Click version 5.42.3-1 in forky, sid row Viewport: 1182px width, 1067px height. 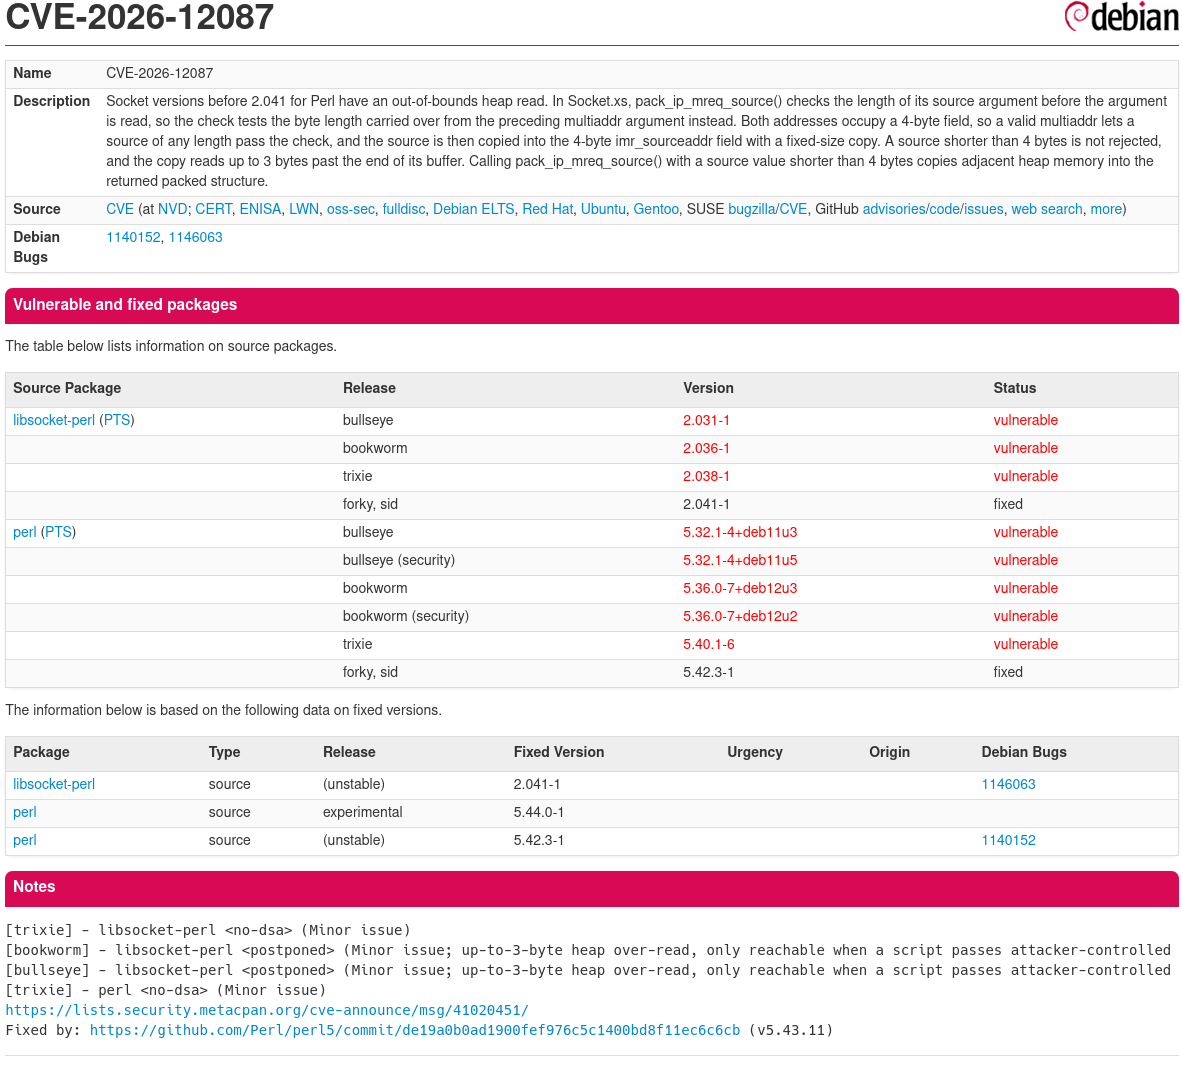pos(708,672)
